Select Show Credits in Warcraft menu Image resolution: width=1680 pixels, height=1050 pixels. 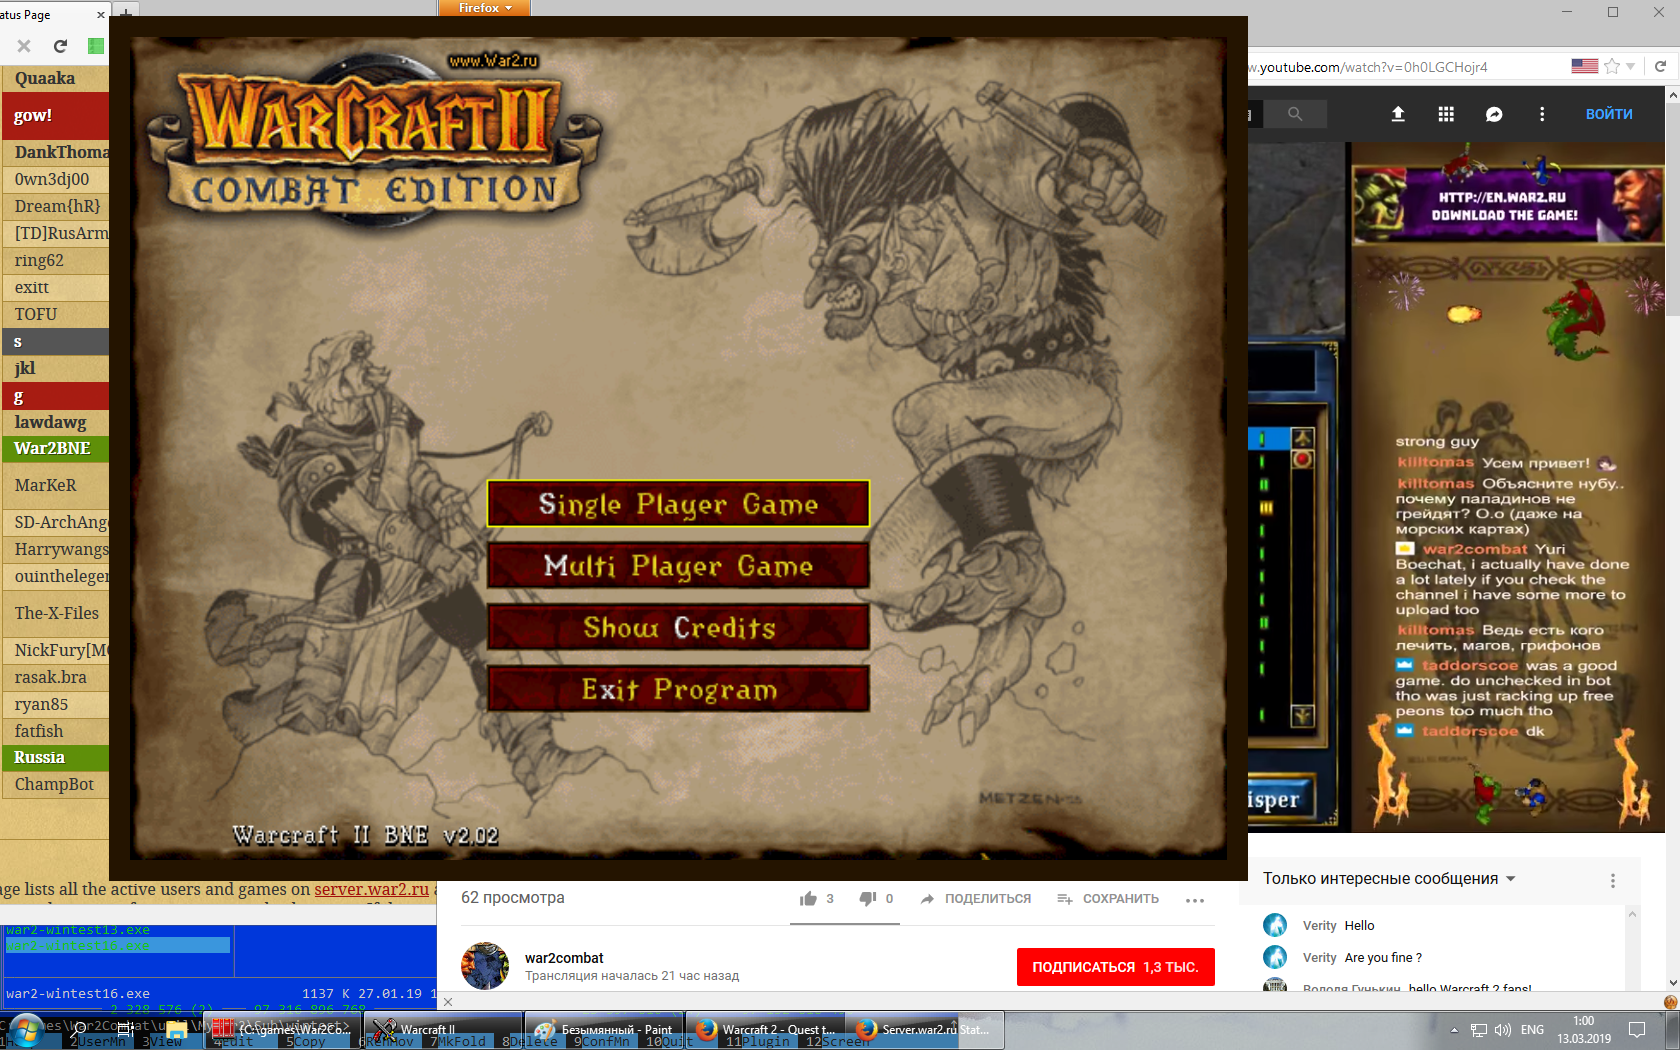point(678,627)
